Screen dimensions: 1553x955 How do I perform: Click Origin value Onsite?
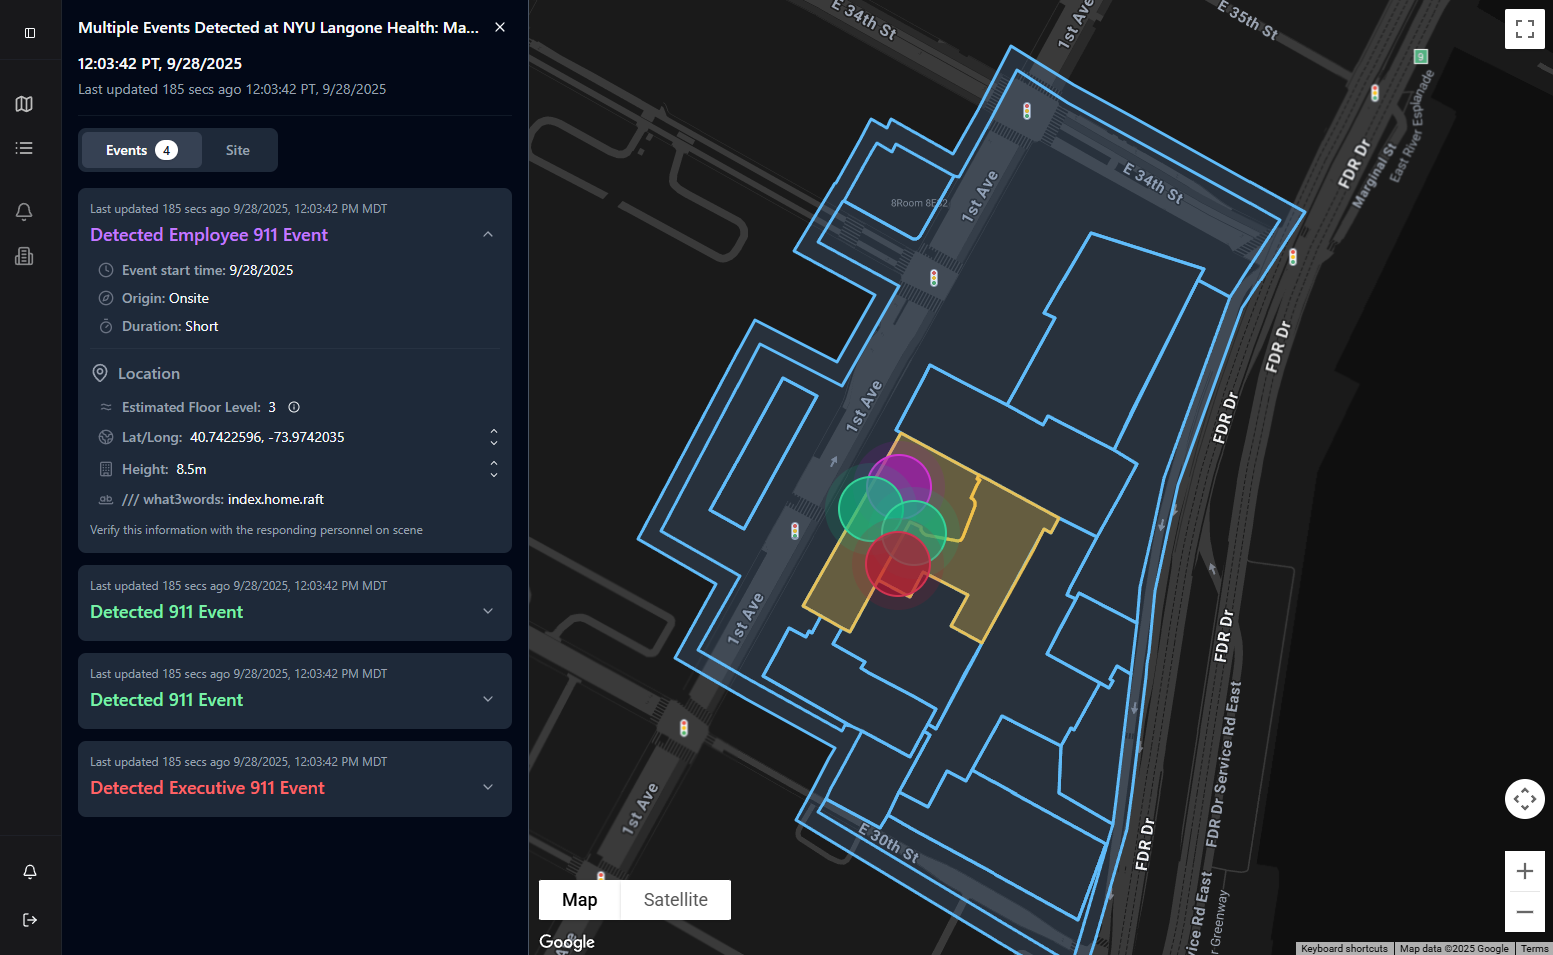click(189, 298)
